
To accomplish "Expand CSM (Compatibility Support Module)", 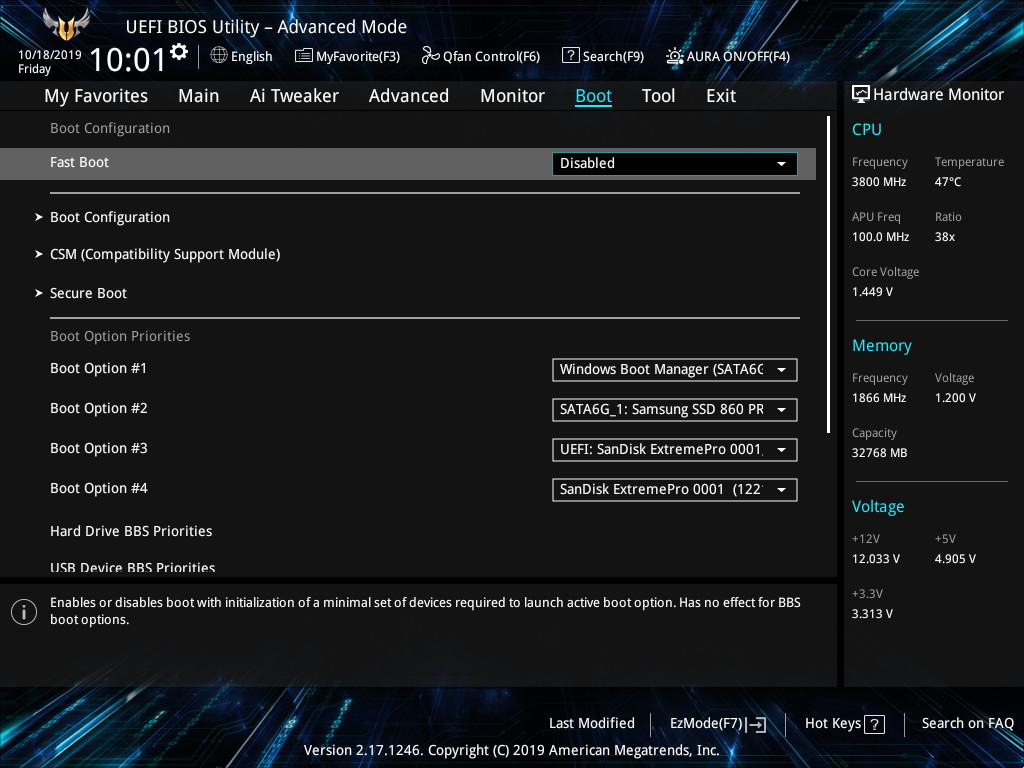I will pyautogui.click(x=165, y=254).
